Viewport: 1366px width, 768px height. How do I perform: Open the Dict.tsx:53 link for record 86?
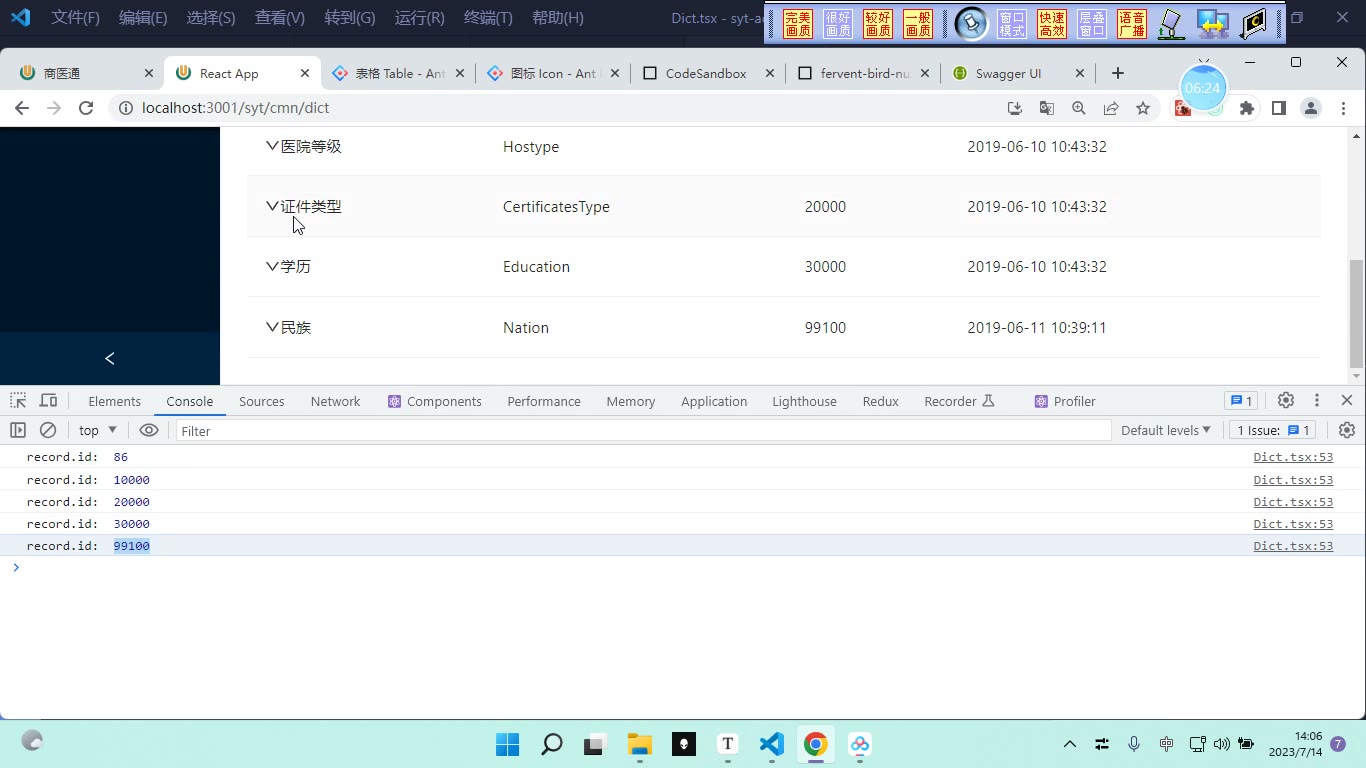[x=1293, y=457]
